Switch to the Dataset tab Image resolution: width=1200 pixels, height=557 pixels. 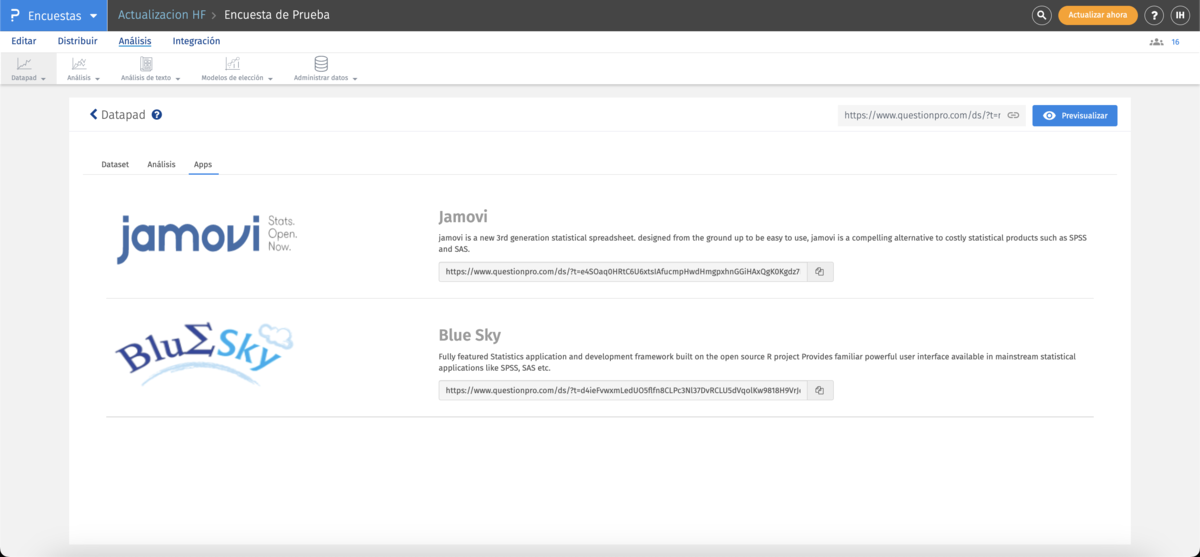pyautogui.click(x=115, y=164)
